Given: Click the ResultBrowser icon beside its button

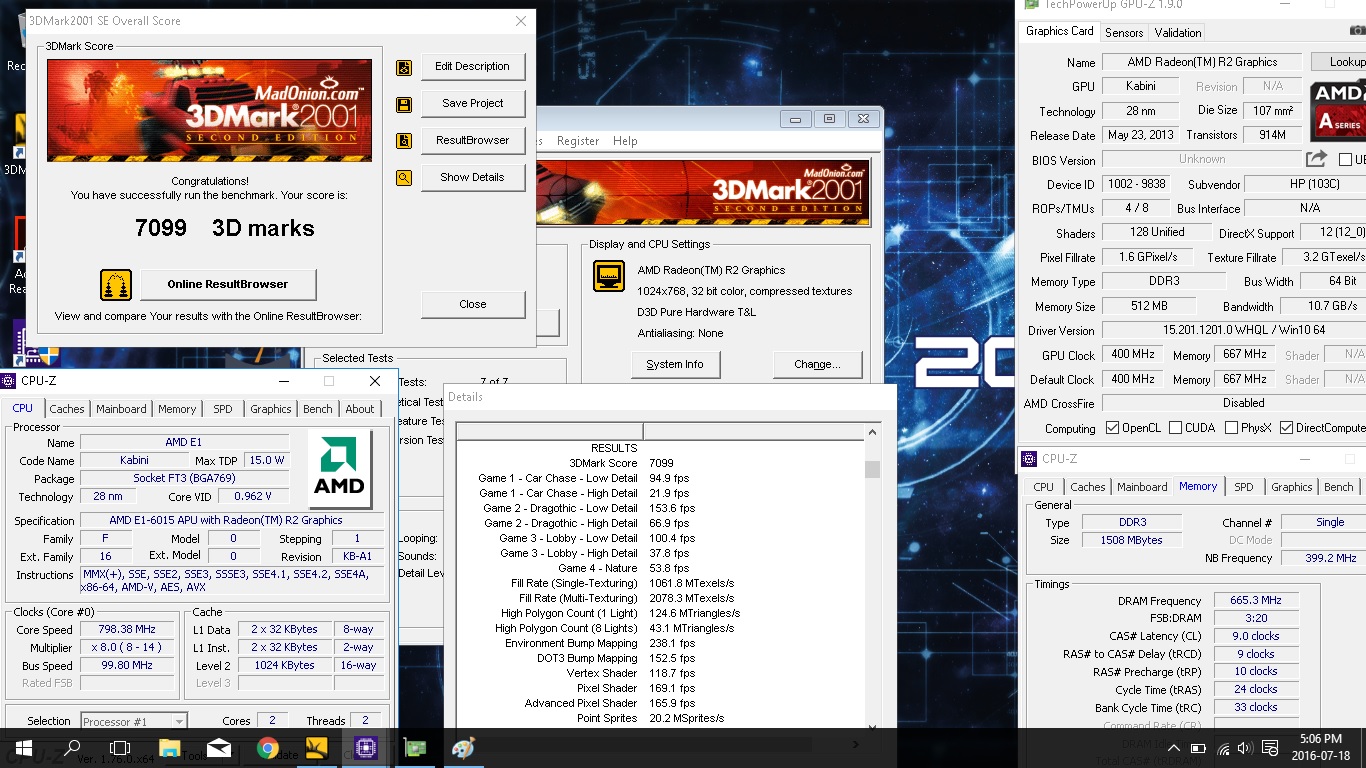Looking at the screenshot, I should 404,142.
